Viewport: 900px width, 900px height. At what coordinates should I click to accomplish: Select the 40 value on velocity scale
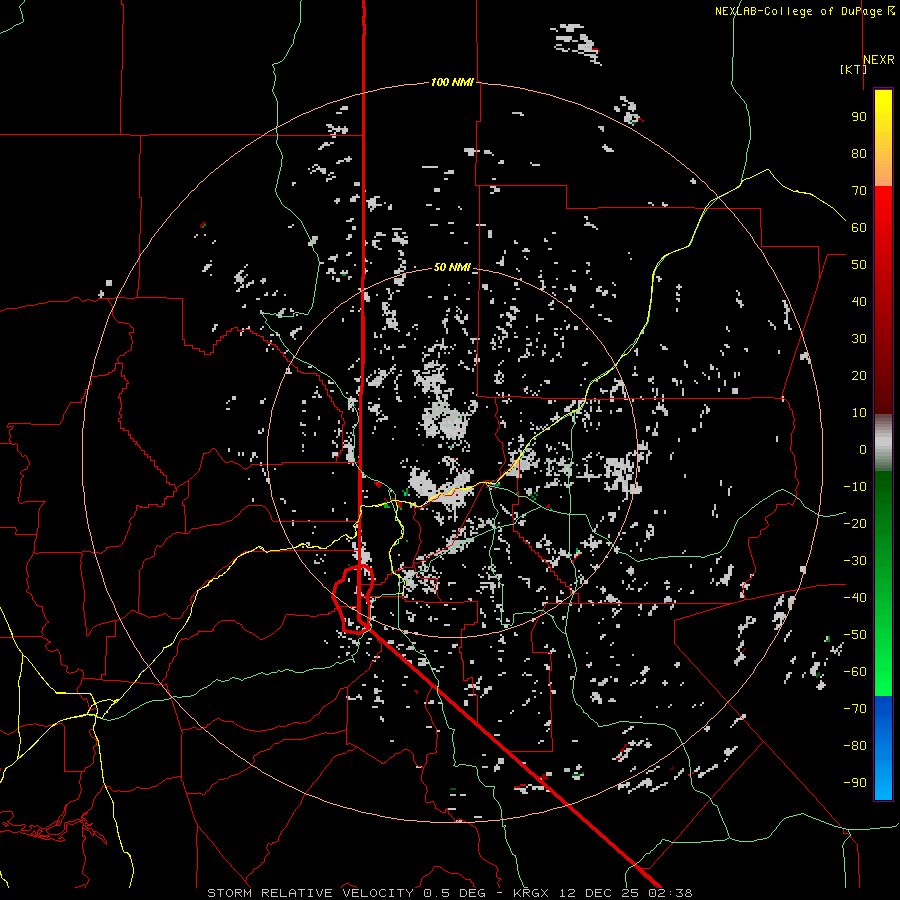(x=859, y=301)
